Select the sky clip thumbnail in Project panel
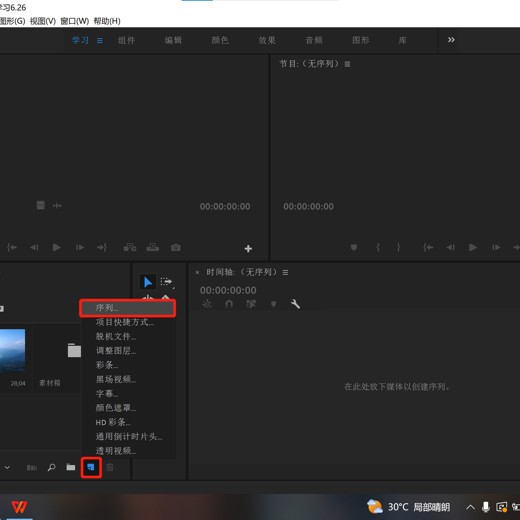Image resolution: width=520 pixels, height=520 pixels. tap(12, 350)
